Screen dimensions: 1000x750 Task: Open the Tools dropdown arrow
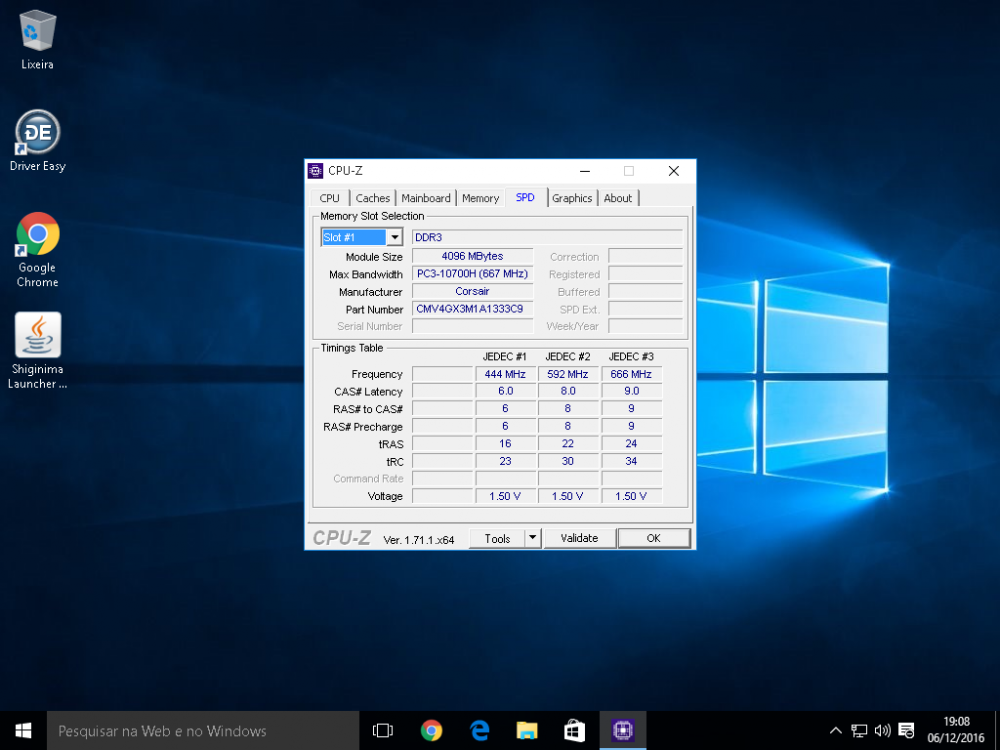tap(532, 538)
